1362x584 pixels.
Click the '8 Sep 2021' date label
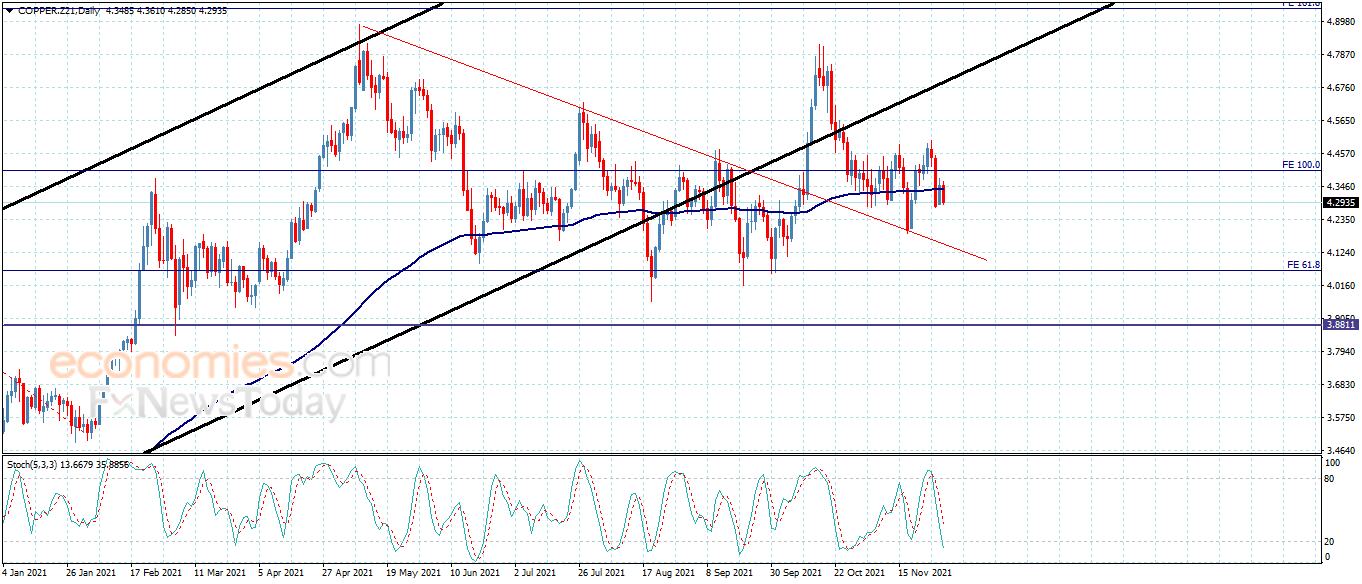pos(729,573)
